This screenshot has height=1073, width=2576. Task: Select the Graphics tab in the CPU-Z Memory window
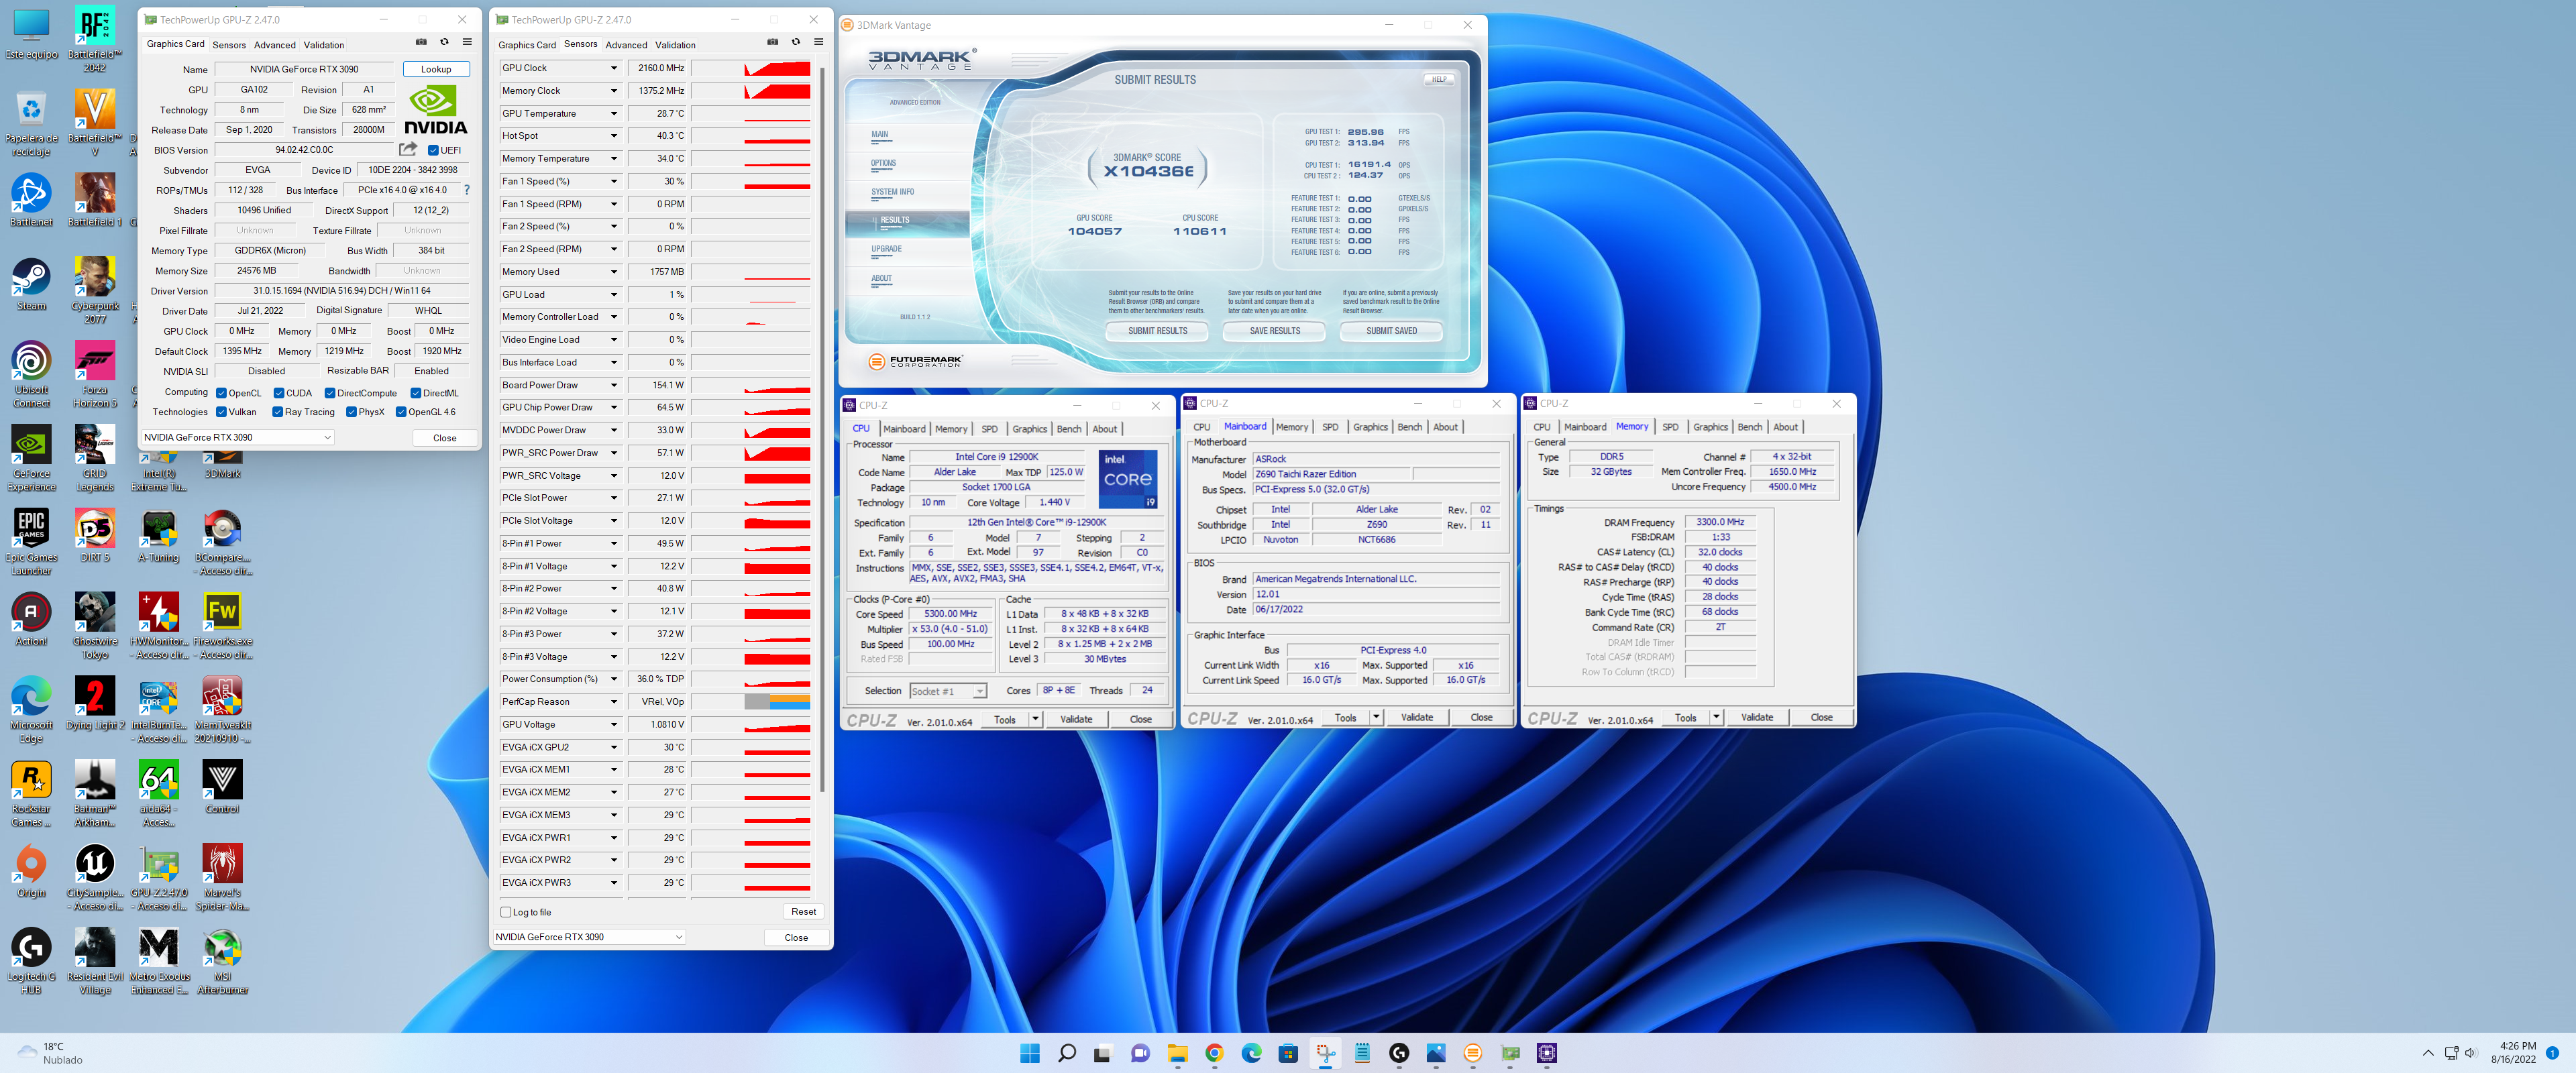pyautogui.click(x=1710, y=427)
